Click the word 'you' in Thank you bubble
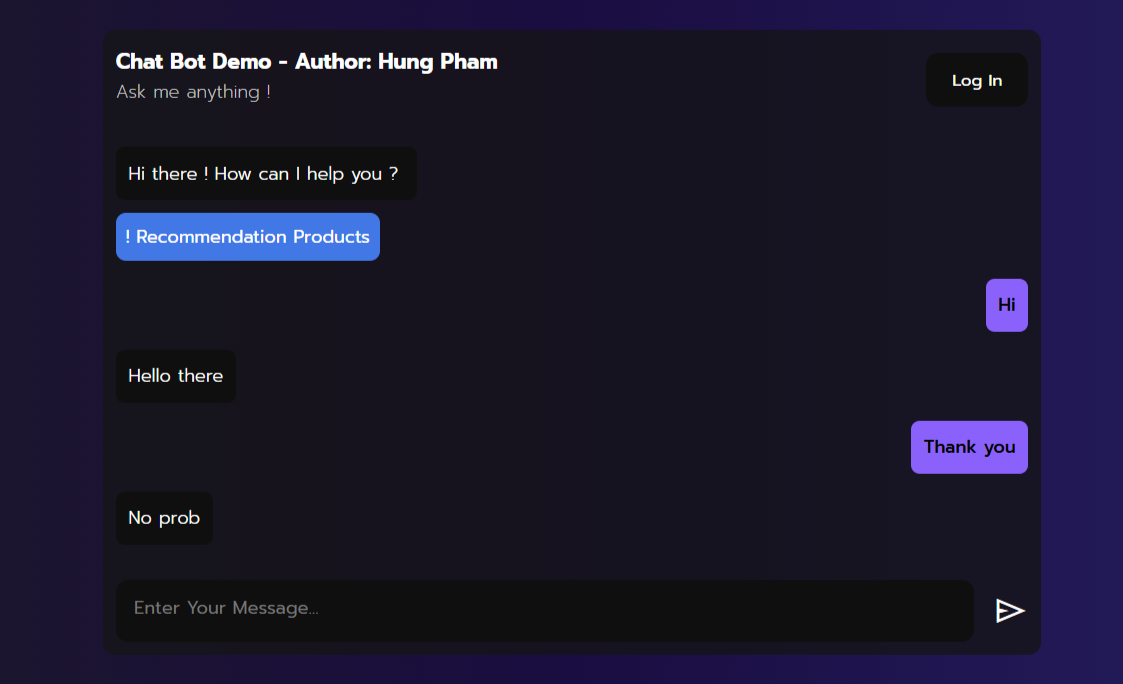Viewport: 1123px width, 684px height. [1000, 448]
